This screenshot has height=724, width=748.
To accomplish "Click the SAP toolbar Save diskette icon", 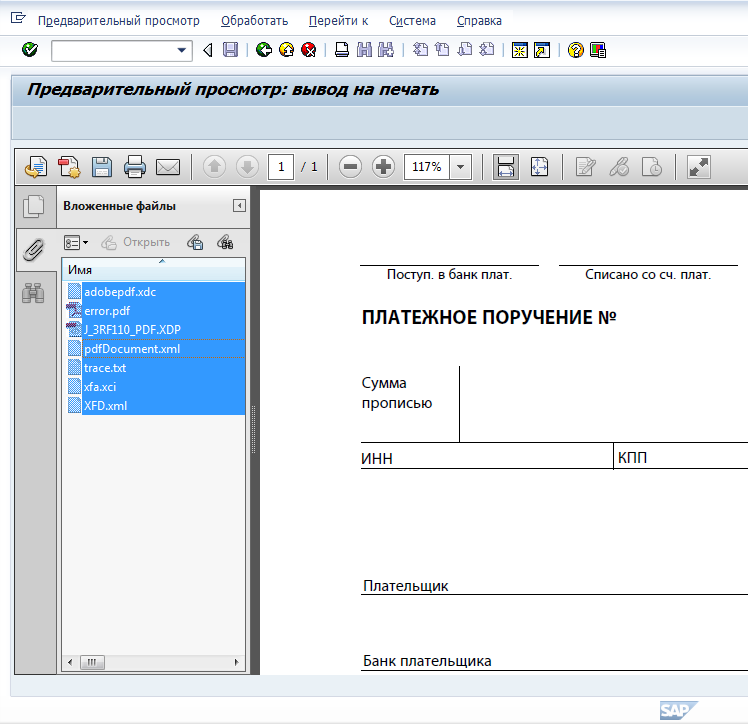I will tap(230, 50).
